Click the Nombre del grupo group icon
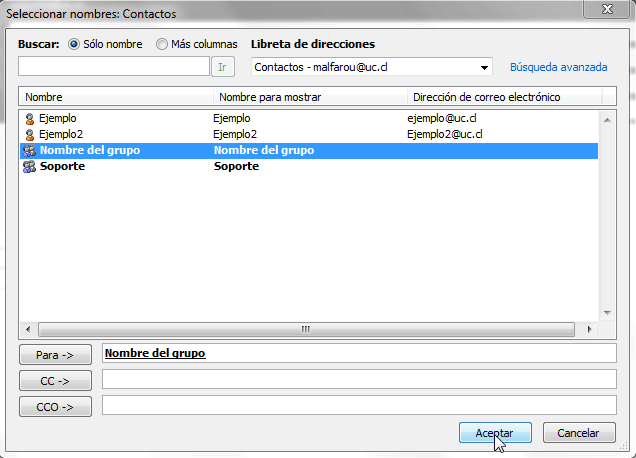The height and width of the screenshot is (458, 636). 29,151
